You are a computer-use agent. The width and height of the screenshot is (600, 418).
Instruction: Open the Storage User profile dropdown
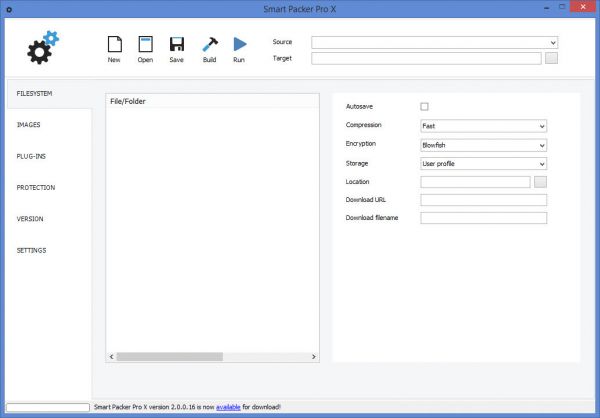click(484, 163)
